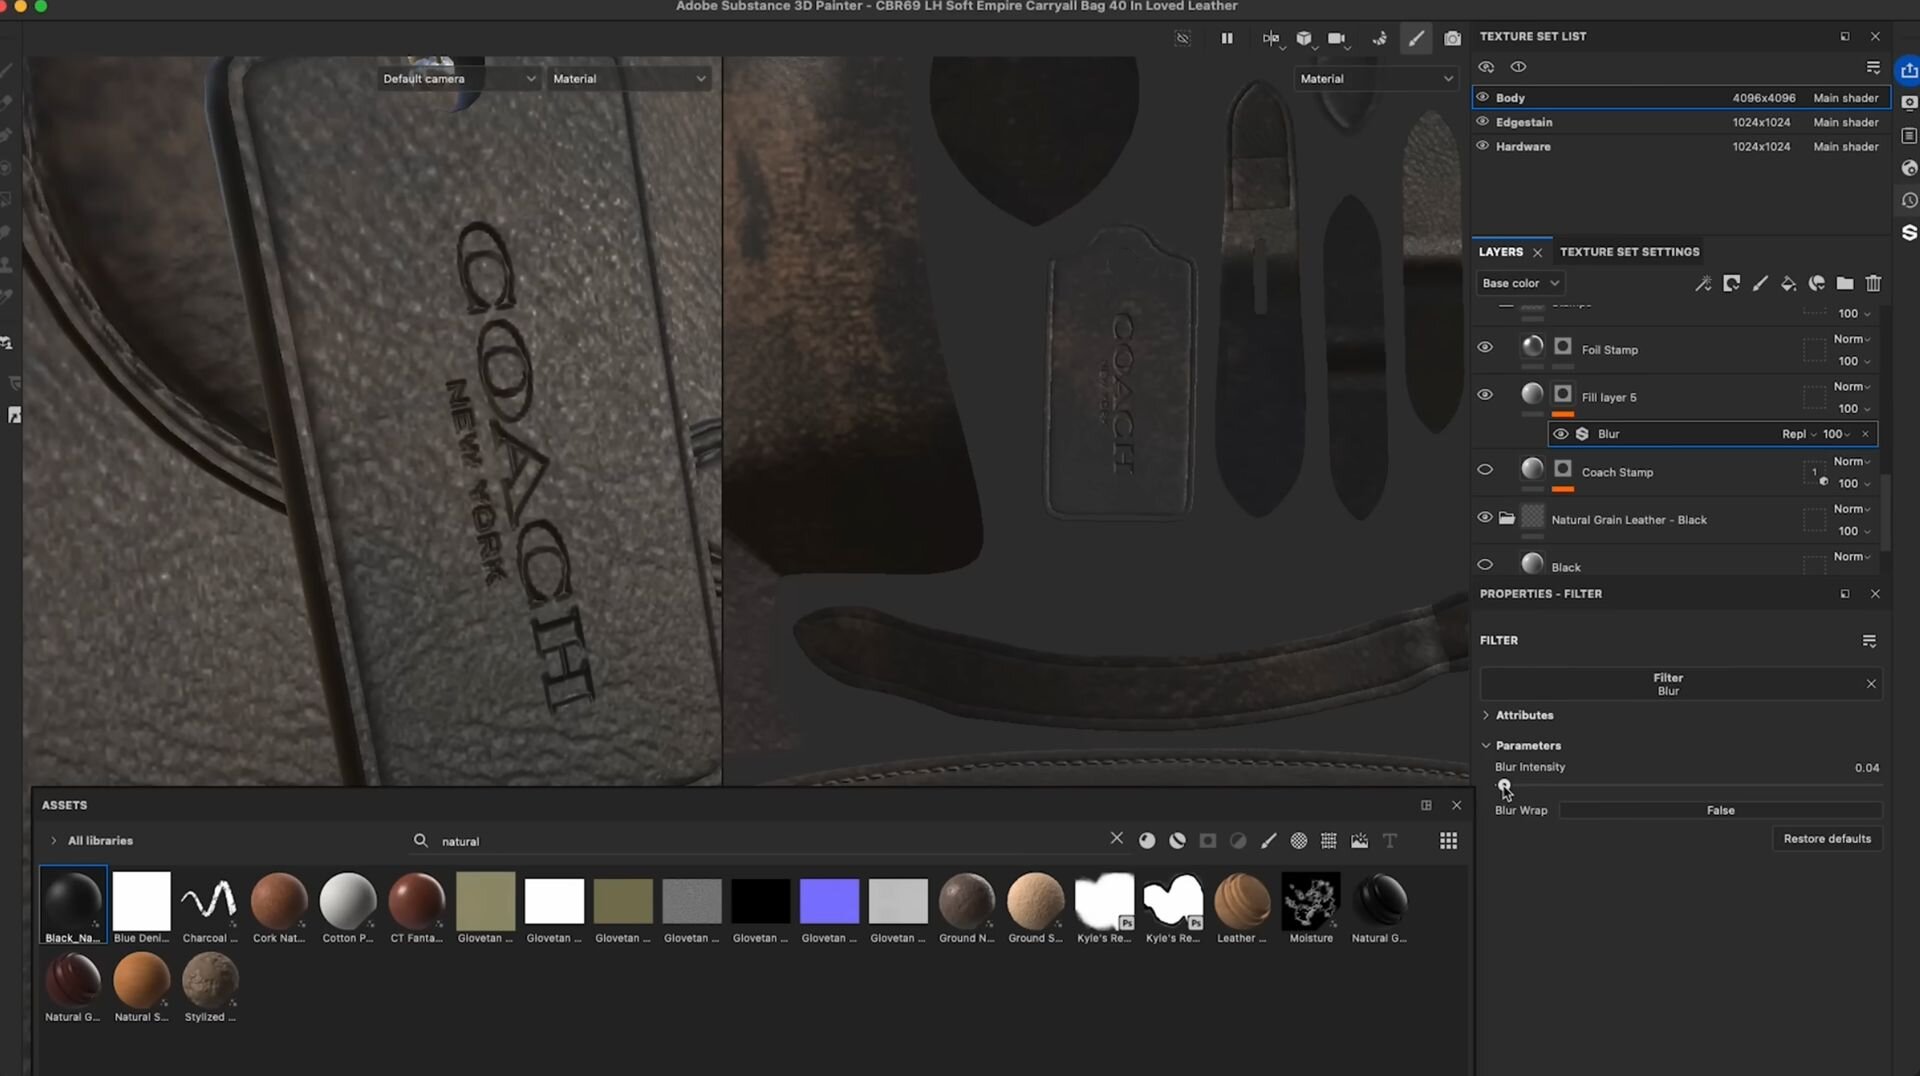The width and height of the screenshot is (1920, 1076).
Task: Filter assets by fonts T icon
Action: [x=1390, y=841]
